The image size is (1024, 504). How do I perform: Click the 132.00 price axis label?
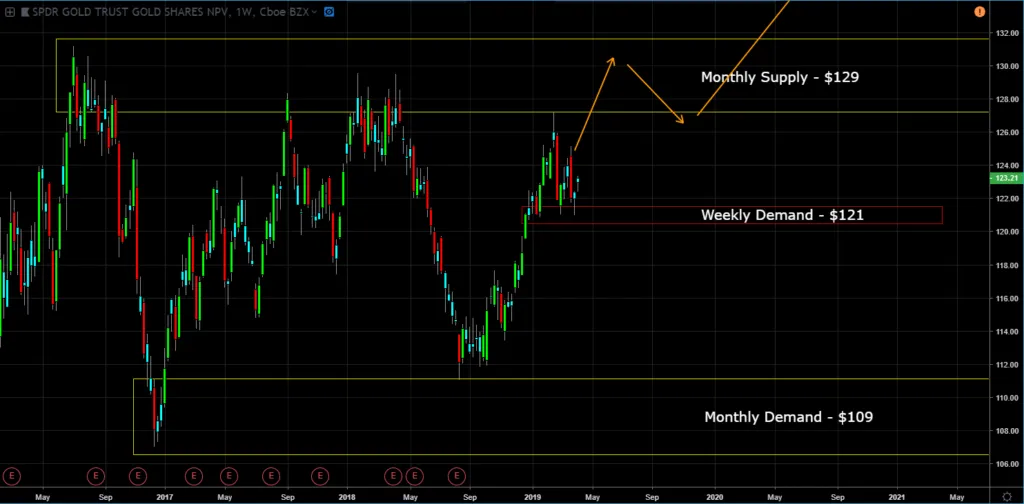[x=1005, y=33]
